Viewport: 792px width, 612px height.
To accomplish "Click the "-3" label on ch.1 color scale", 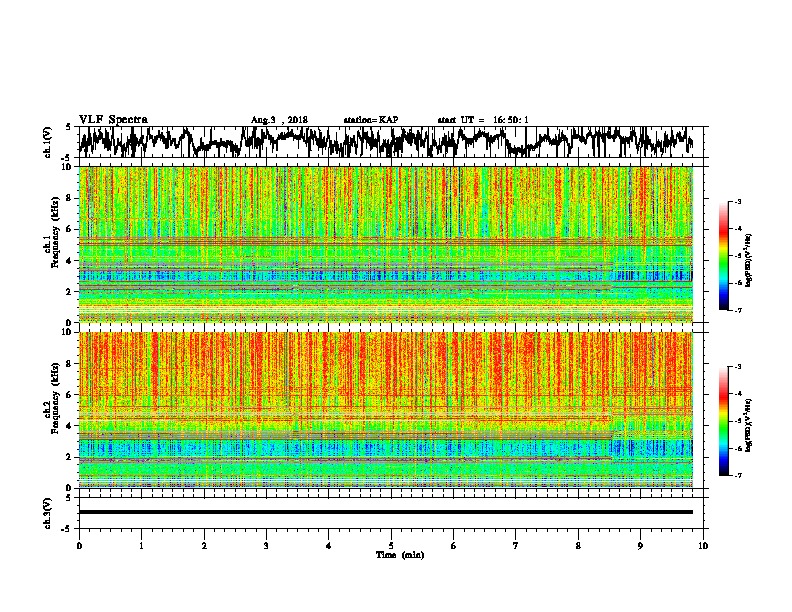I will point(737,201).
